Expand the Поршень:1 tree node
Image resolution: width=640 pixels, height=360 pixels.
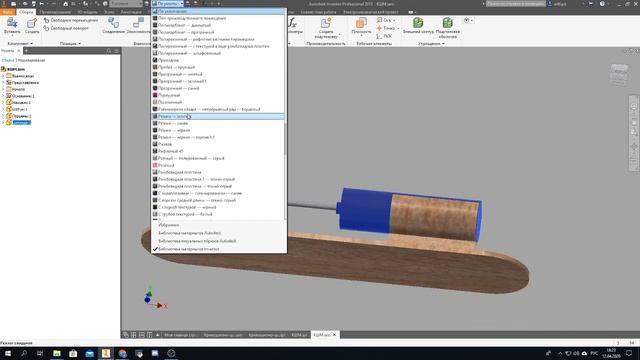(x=3, y=116)
